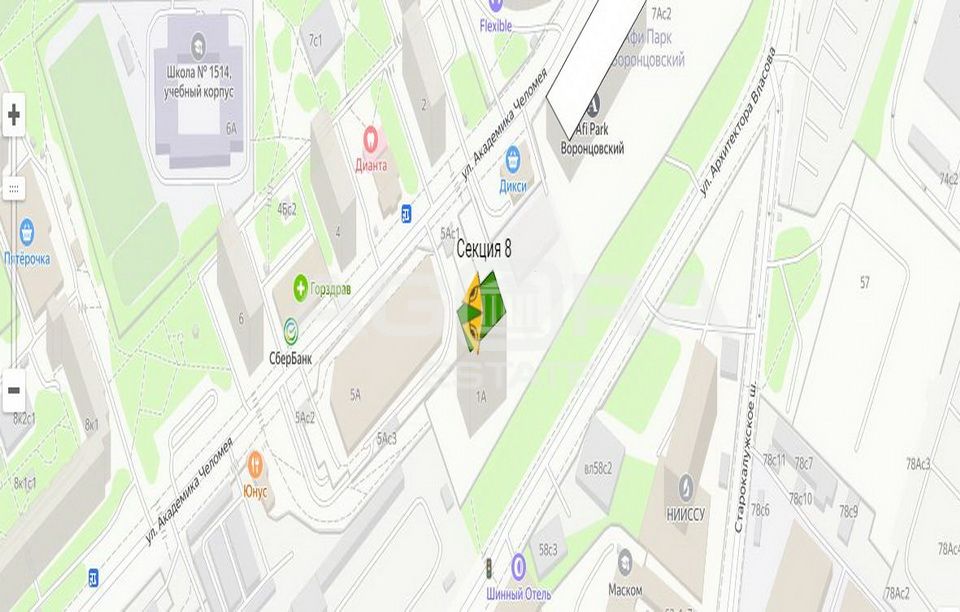Click the Горздрав pharmacy marker
This screenshot has height=612, width=960.
coord(300,288)
